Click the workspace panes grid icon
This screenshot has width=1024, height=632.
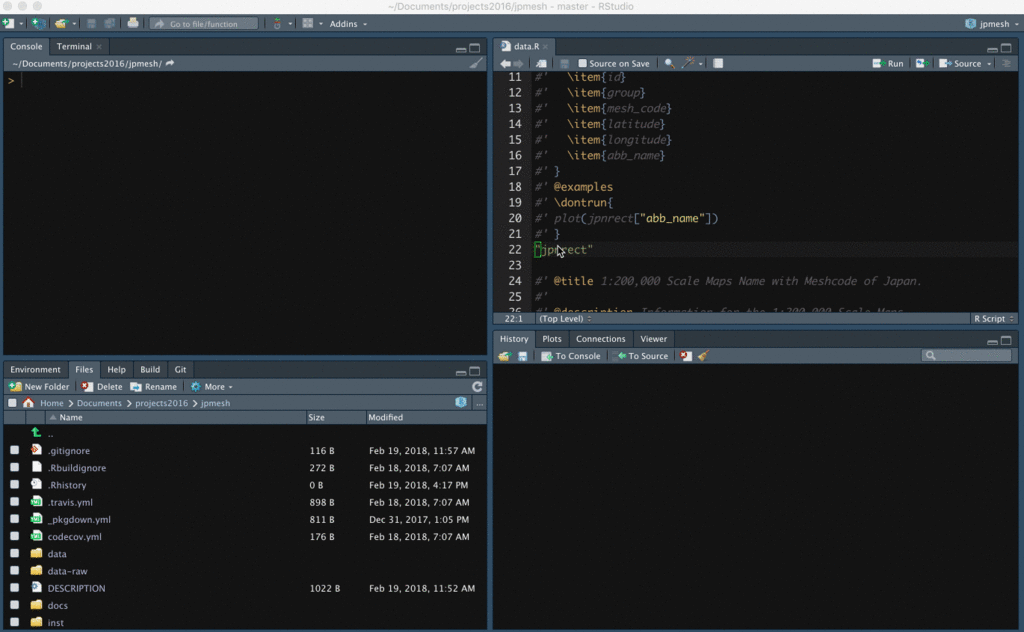coord(308,24)
